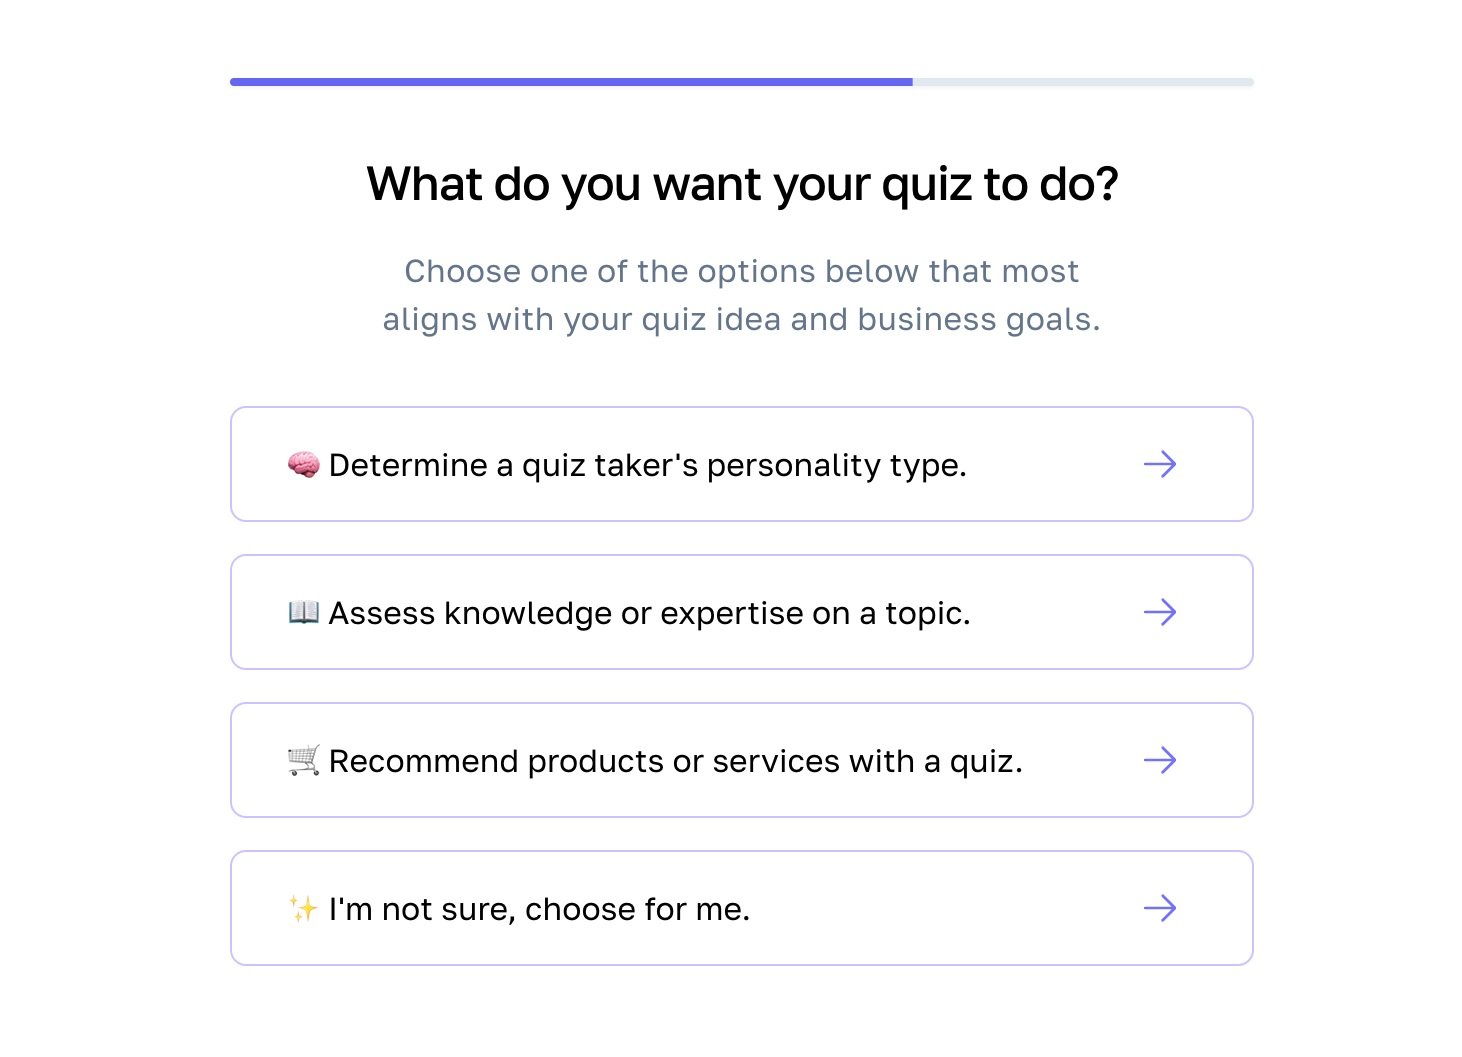The image size is (1462, 1057).
Task: Click the arrow on personality type option
Action: [x=1160, y=464]
